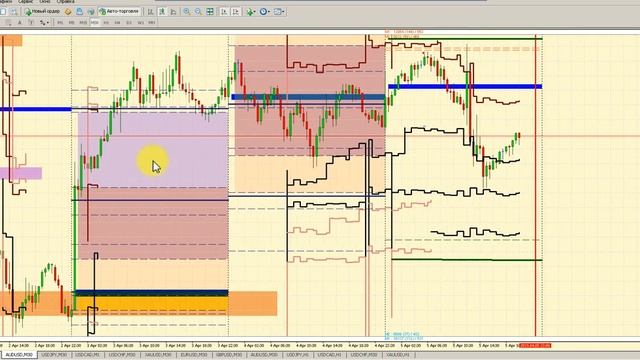The height and width of the screenshot is (360, 640).
Task: Switch chart to candlestick mode
Action: 162,12
